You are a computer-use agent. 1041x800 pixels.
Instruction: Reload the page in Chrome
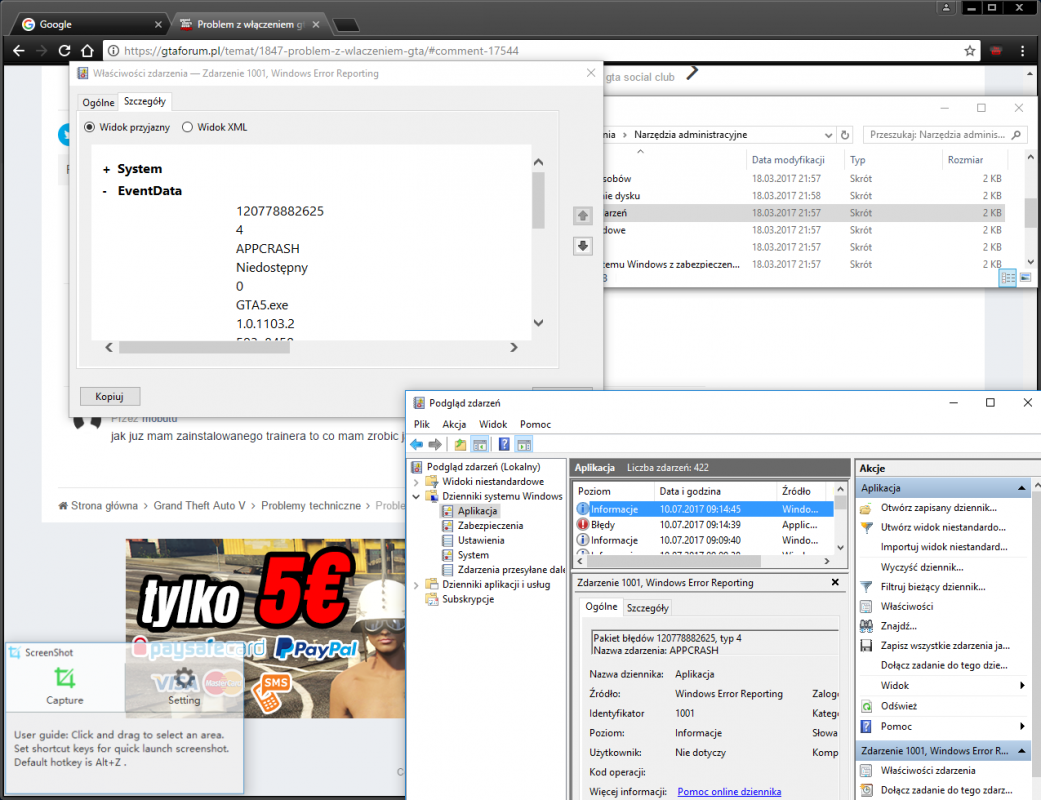[x=64, y=50]
